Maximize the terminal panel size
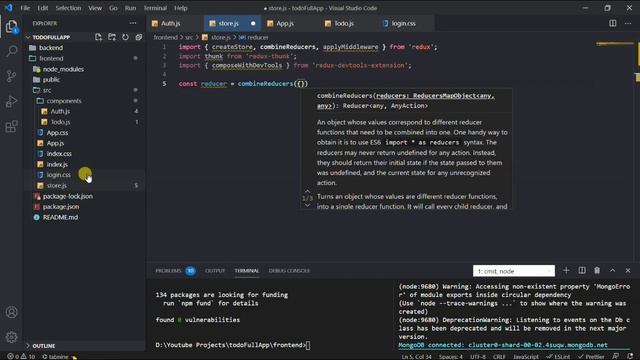The width and height of the screenshot is (640, 360). pos(613,271)
